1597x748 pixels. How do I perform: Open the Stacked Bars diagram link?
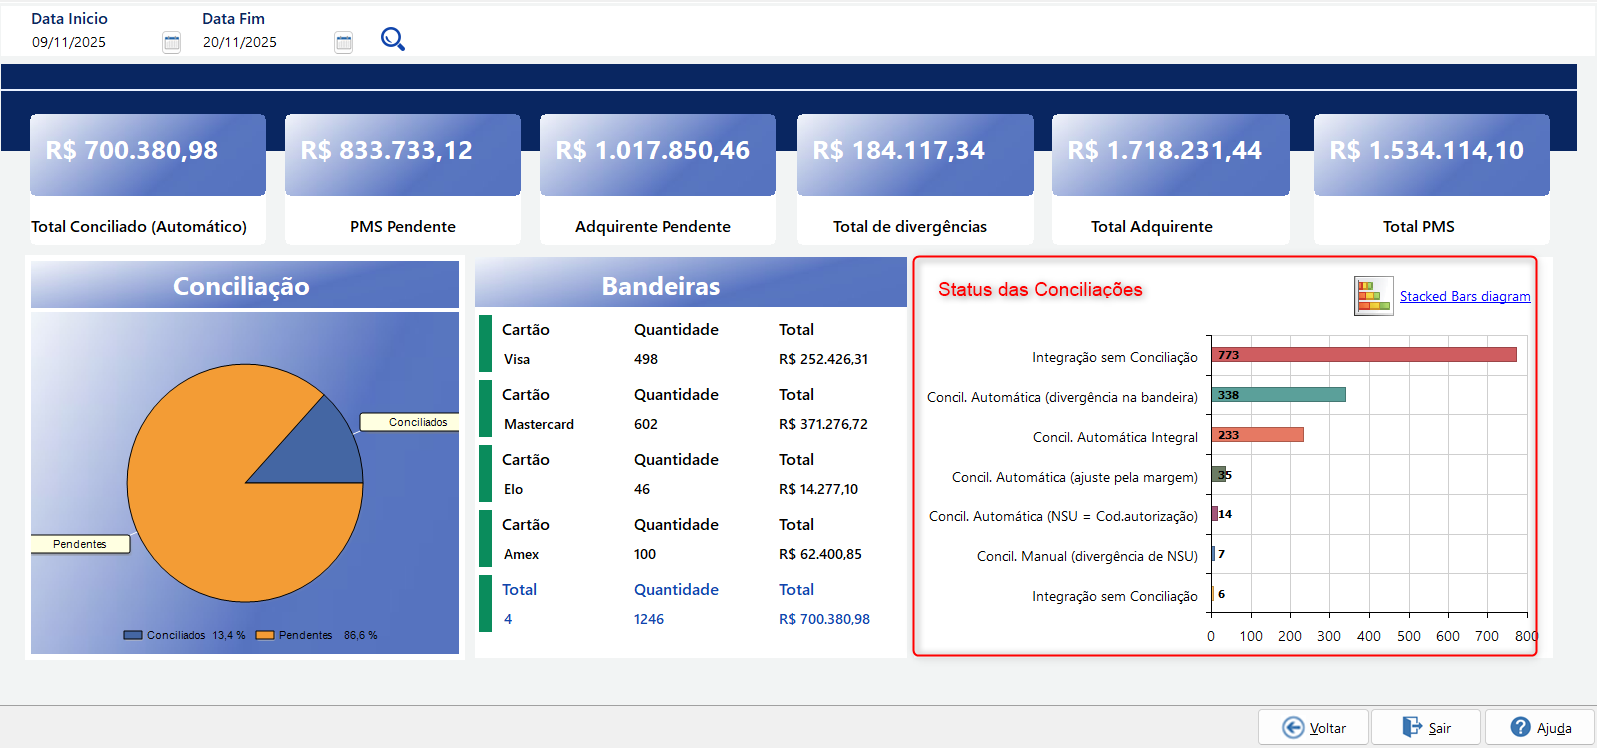point(1465,296)
